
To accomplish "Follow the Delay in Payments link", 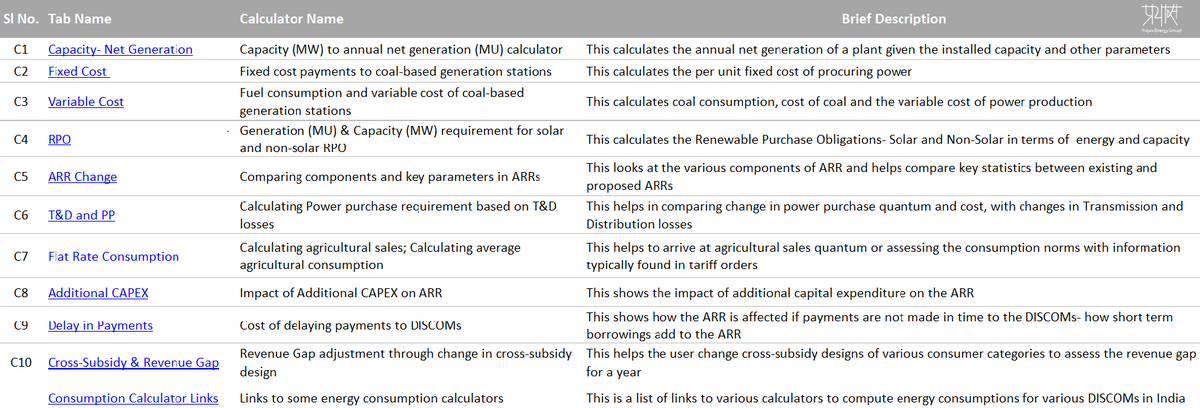I will pyautogui.click(x=100, y=325).
